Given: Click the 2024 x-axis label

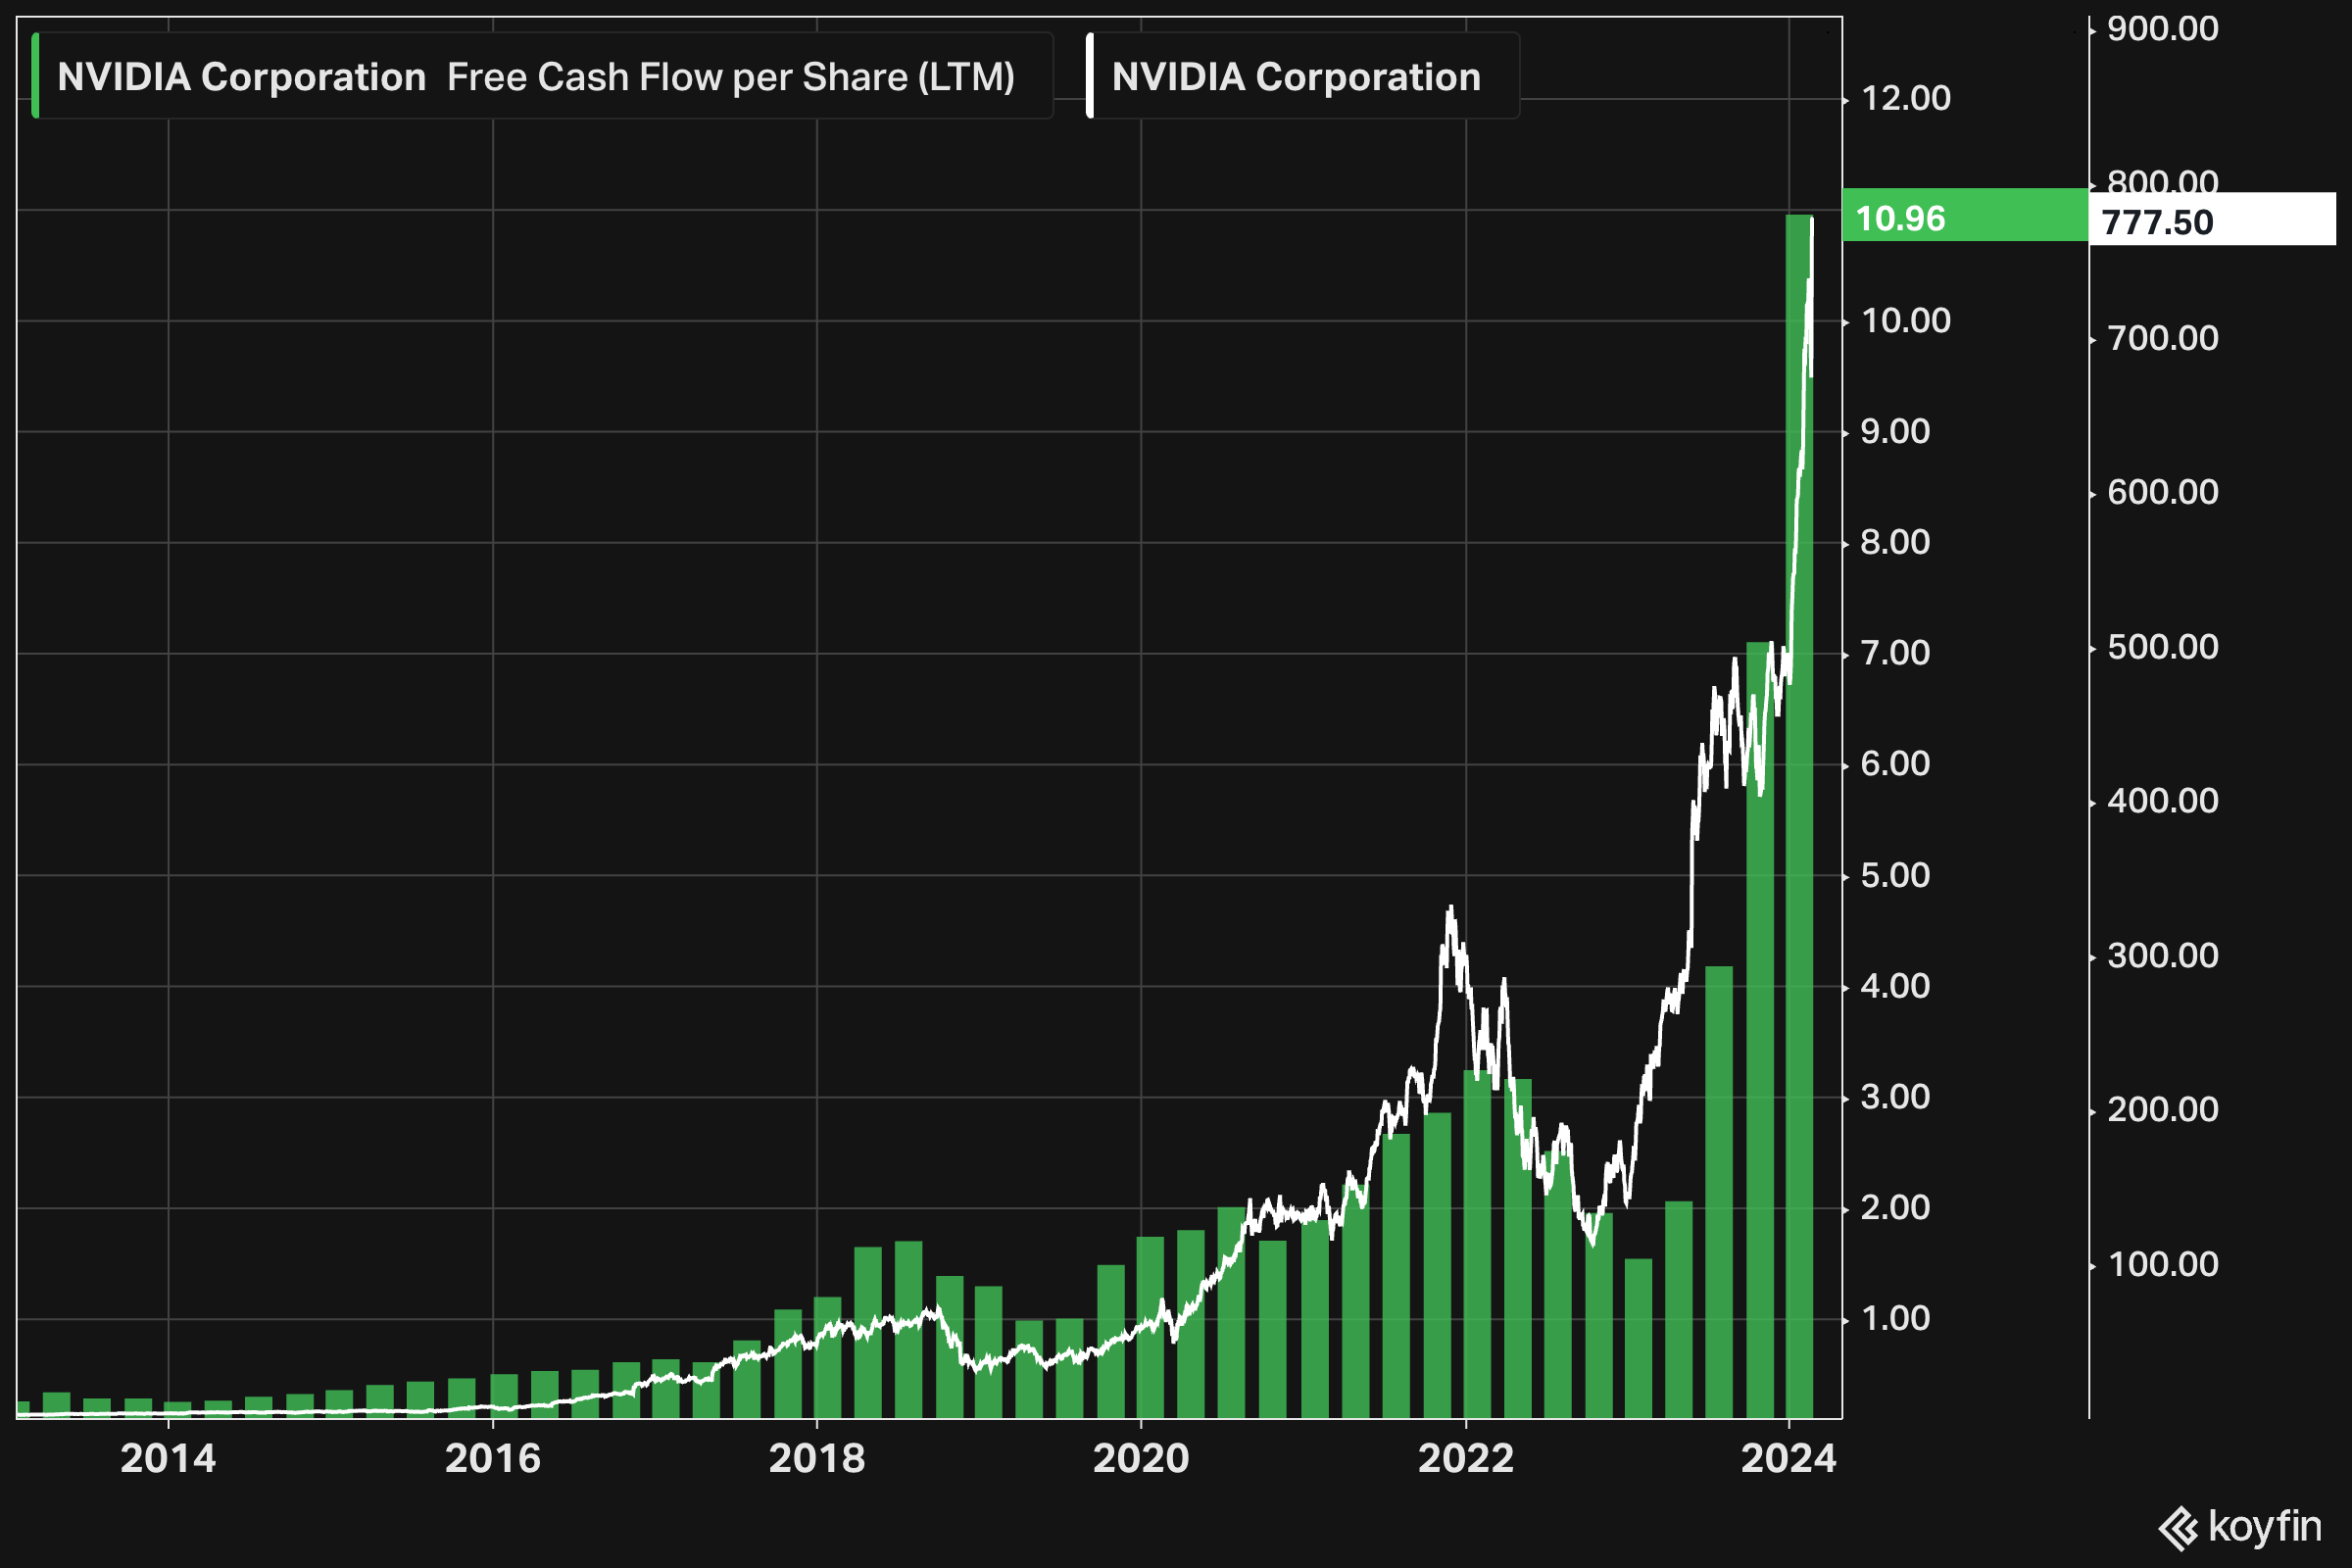Looking at the screenshot, I should point(1789,1458).
